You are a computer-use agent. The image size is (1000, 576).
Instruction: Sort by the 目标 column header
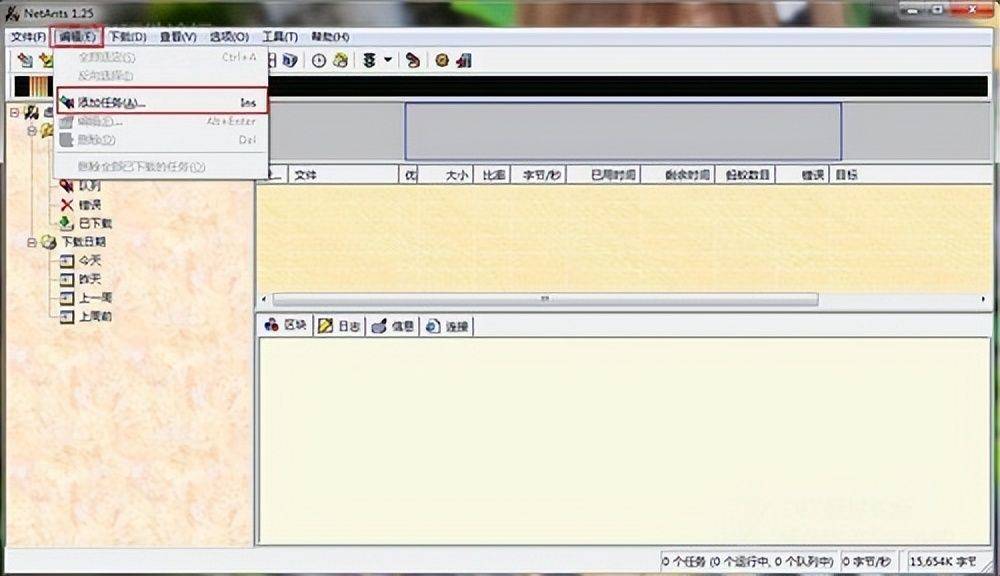[x=912, y=175]
